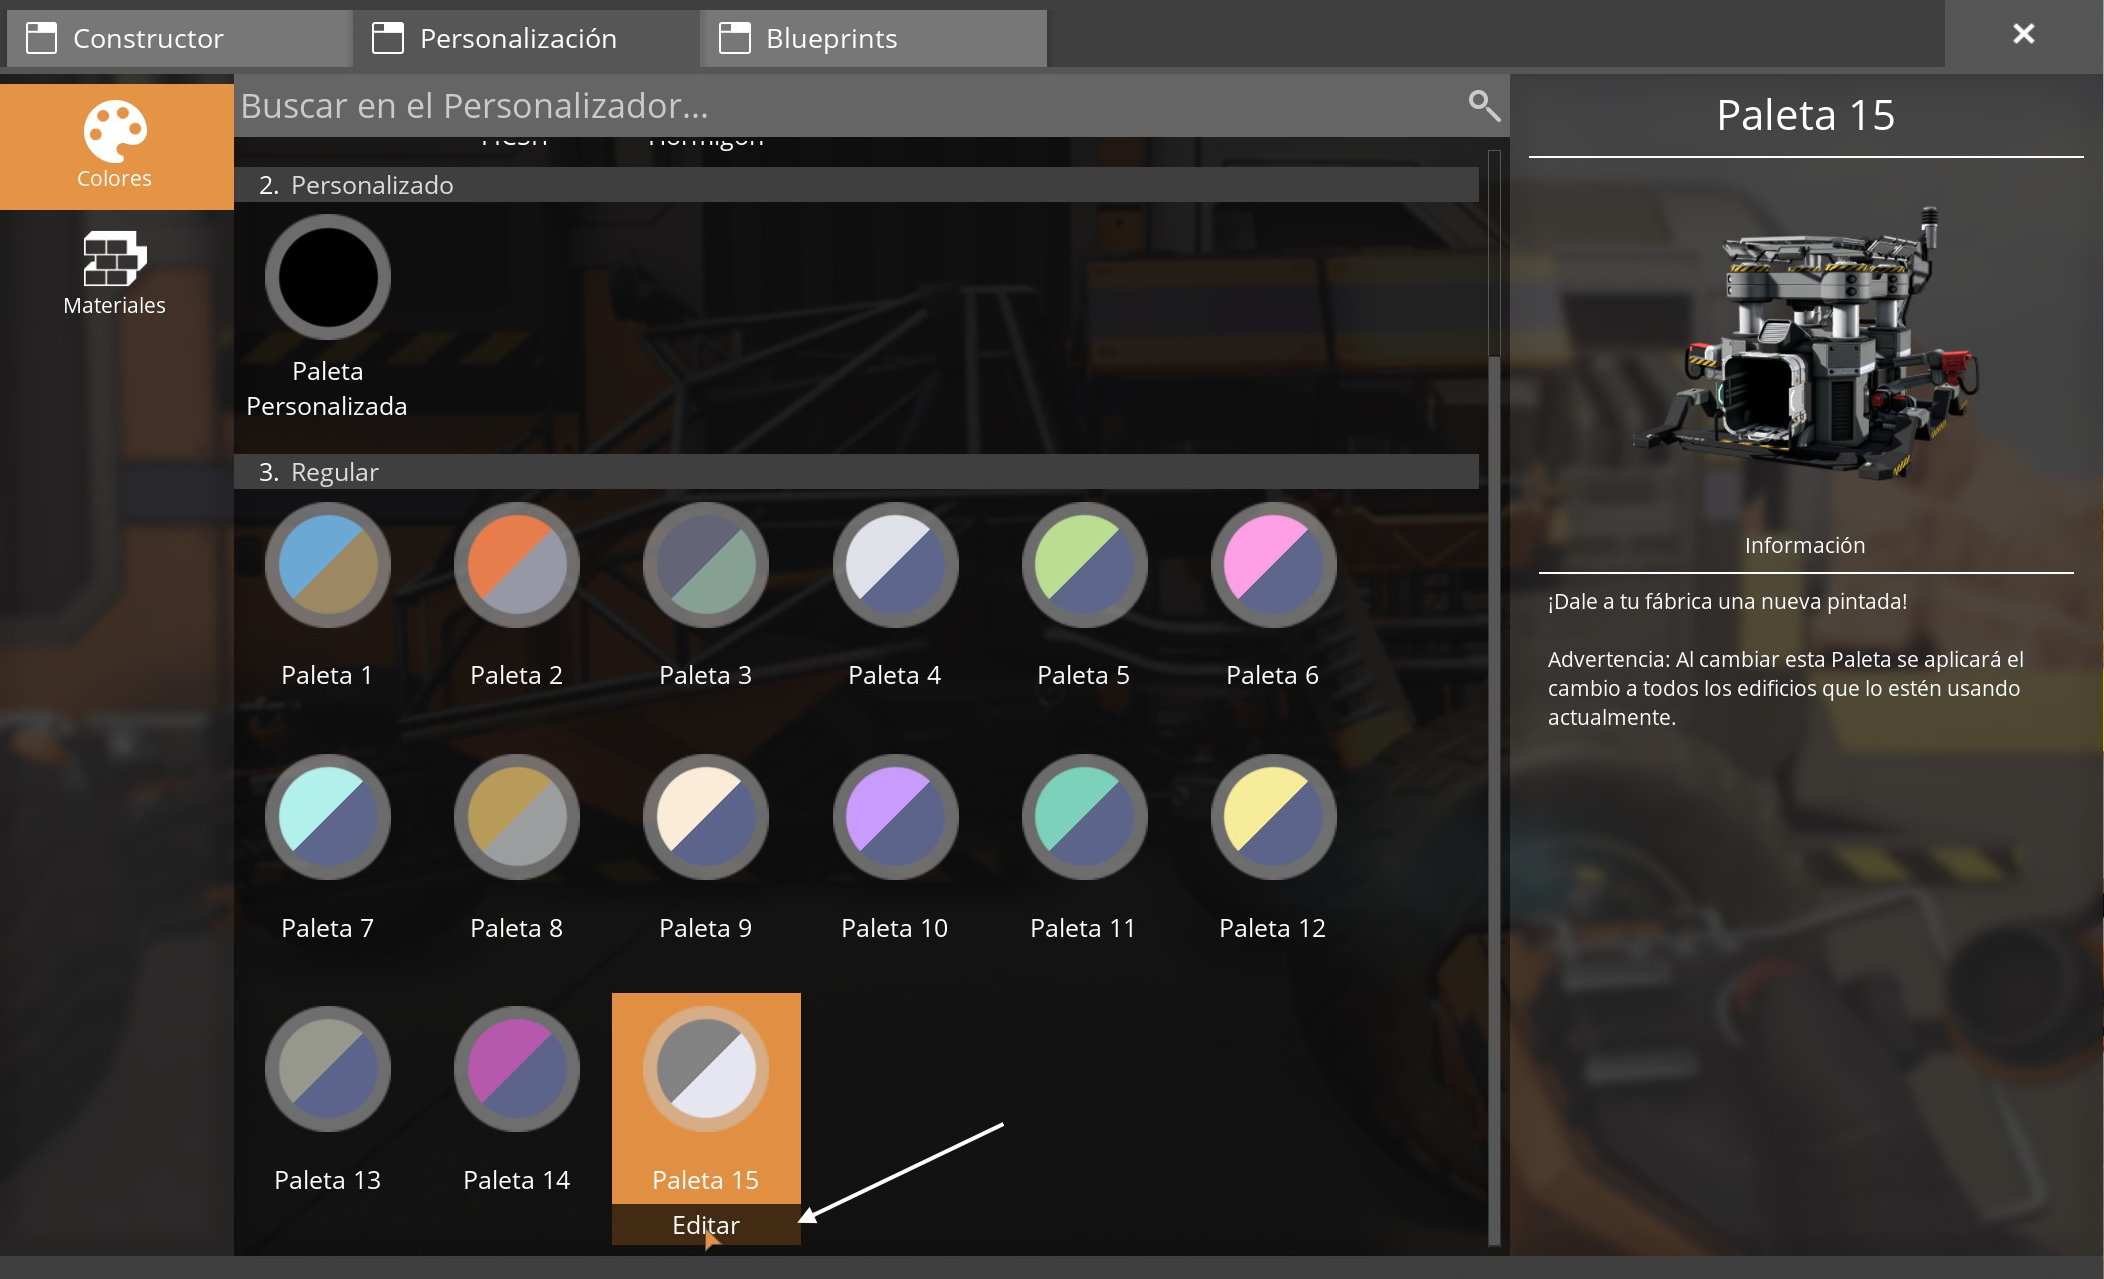Choose the yellow Paleta 12 swatch
2104x1279 pixels.
(x=1272, y=817)
